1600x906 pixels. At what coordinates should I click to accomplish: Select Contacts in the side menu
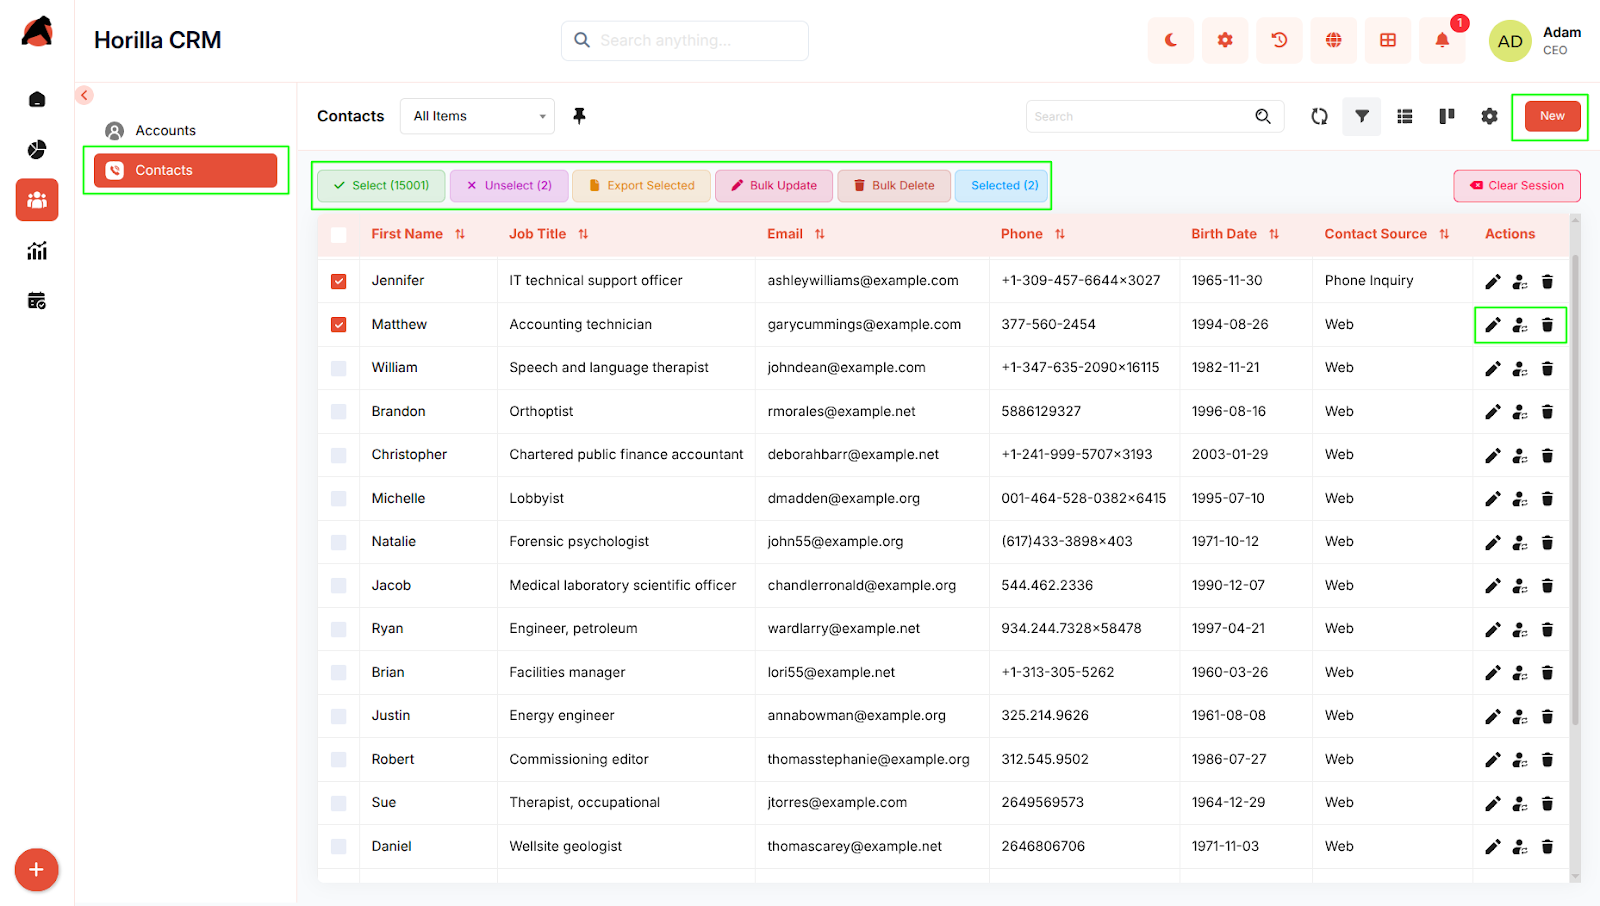coord(185,170)
